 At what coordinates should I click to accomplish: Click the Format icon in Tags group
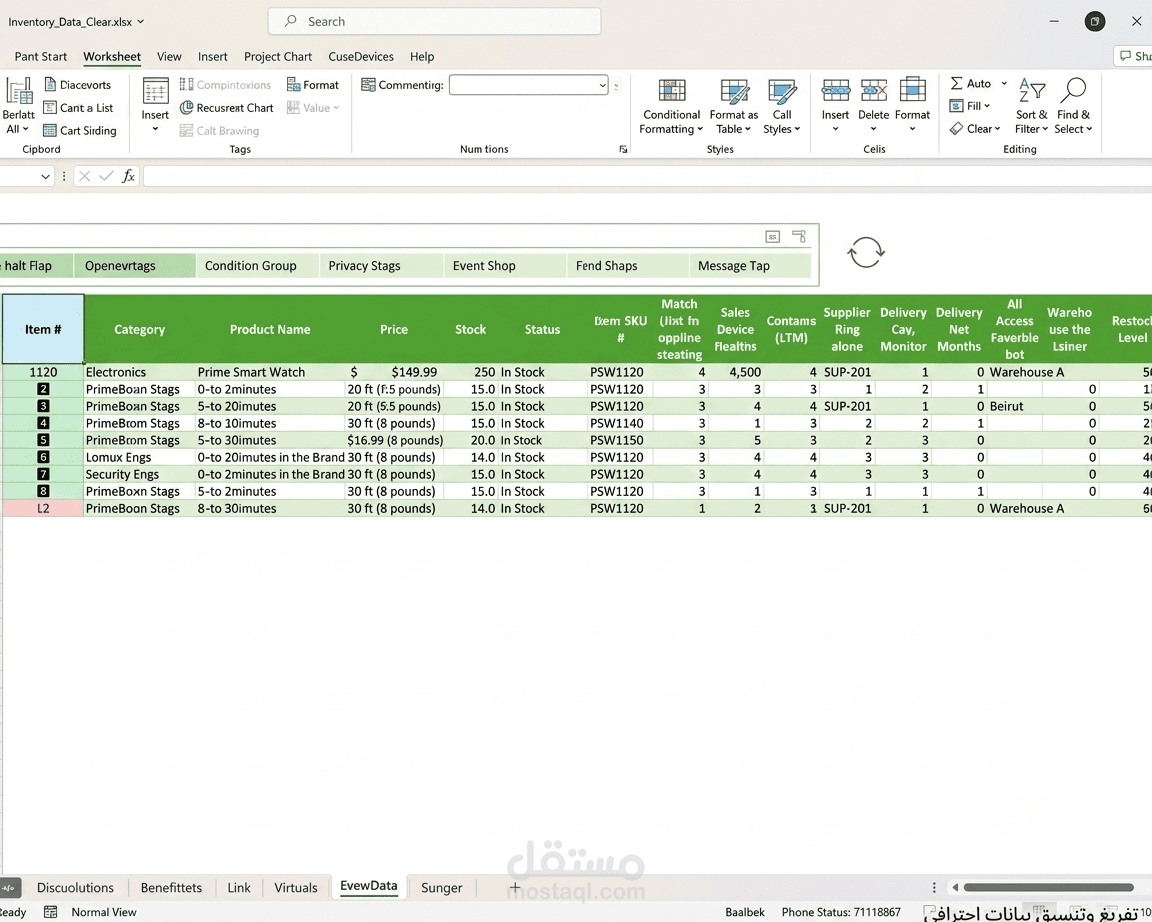[x=293, y=84]
